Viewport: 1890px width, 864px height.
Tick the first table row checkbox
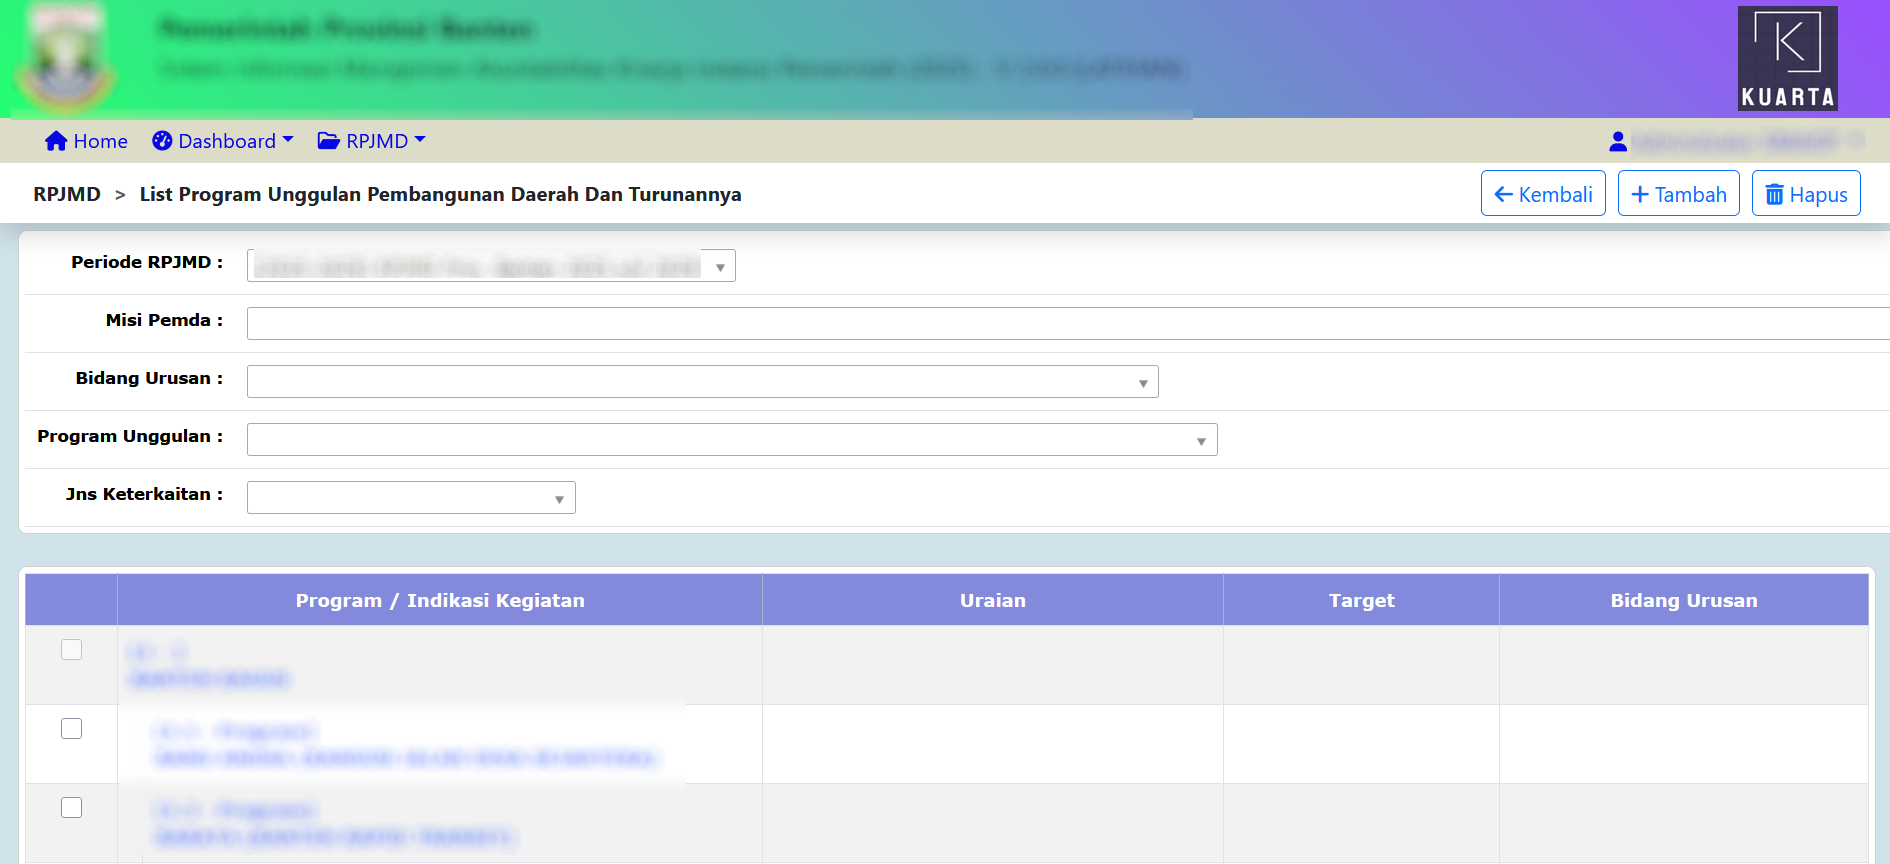pos(72,650)
